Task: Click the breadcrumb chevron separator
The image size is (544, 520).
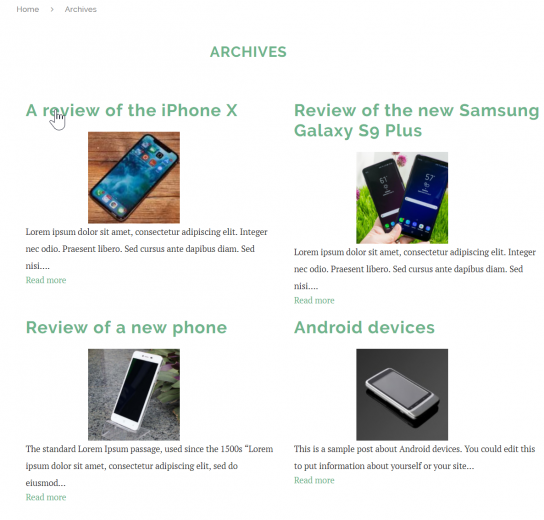Action: click(x=52, y=9)
